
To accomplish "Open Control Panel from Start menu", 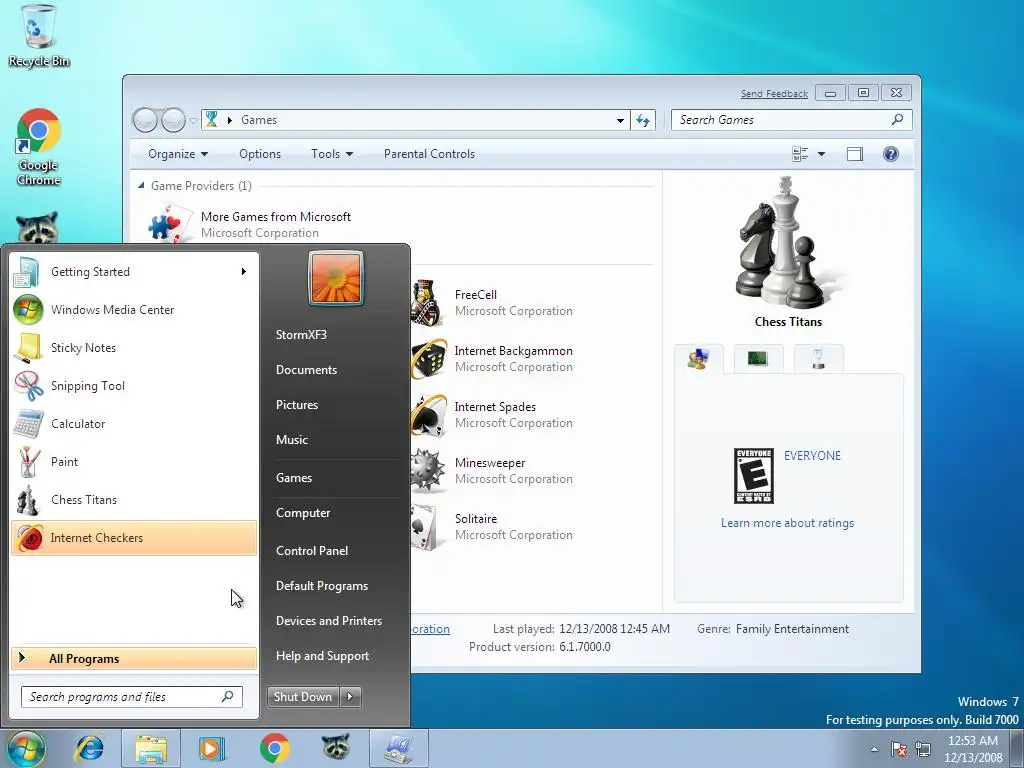I will coord(312,551).
